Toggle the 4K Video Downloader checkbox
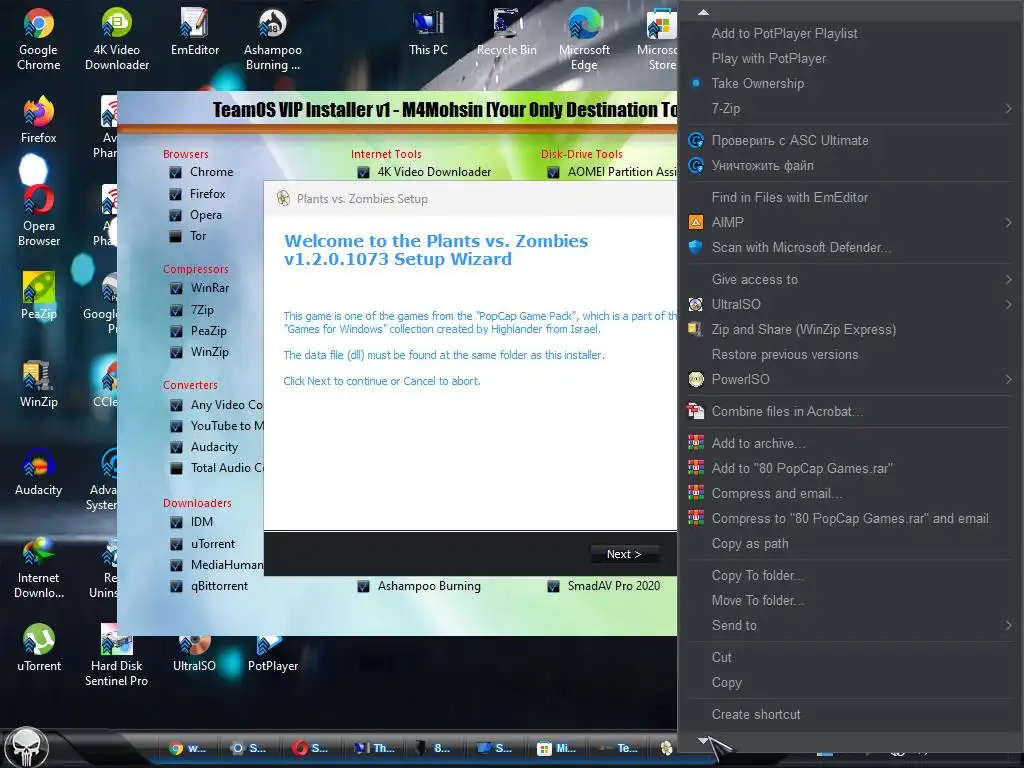 pyautogui.click(x=363, y=172)
